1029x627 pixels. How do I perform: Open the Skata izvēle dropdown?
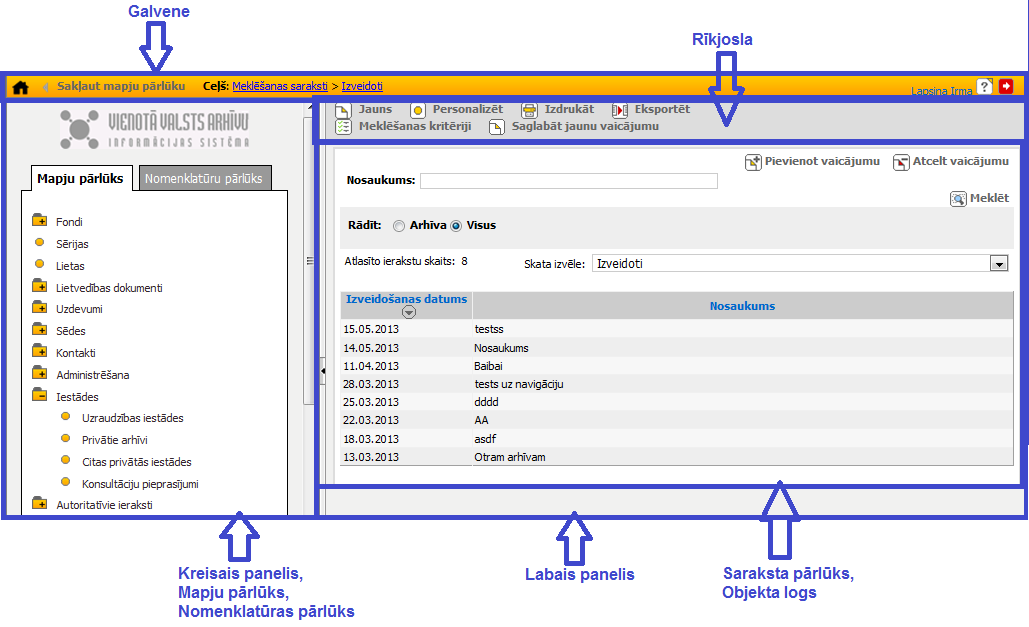point(998,264)
